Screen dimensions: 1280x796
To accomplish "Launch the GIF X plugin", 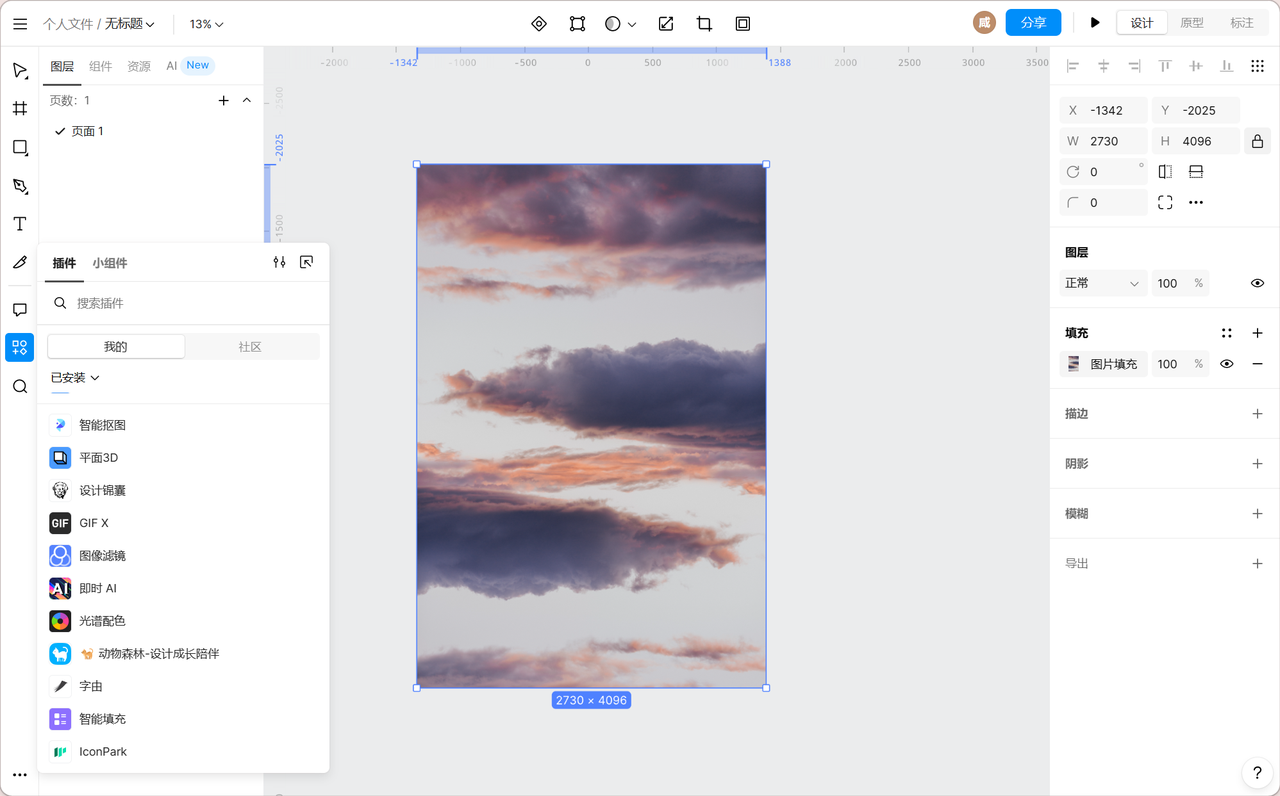I will coord(94,523).
